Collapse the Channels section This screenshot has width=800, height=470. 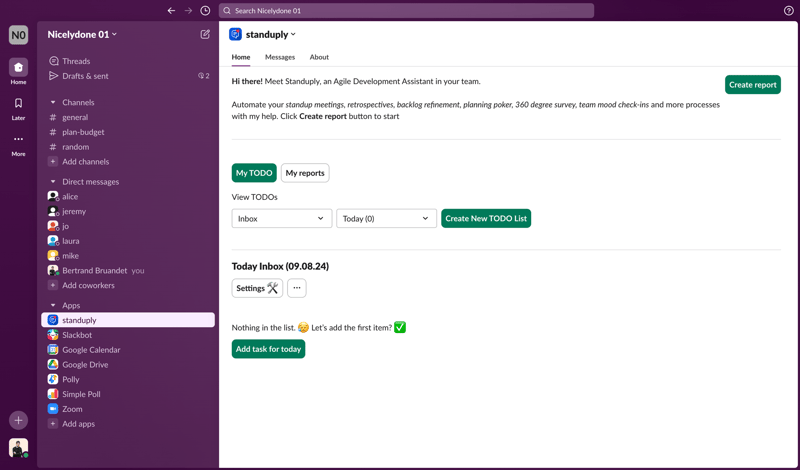tap(53, 102)
